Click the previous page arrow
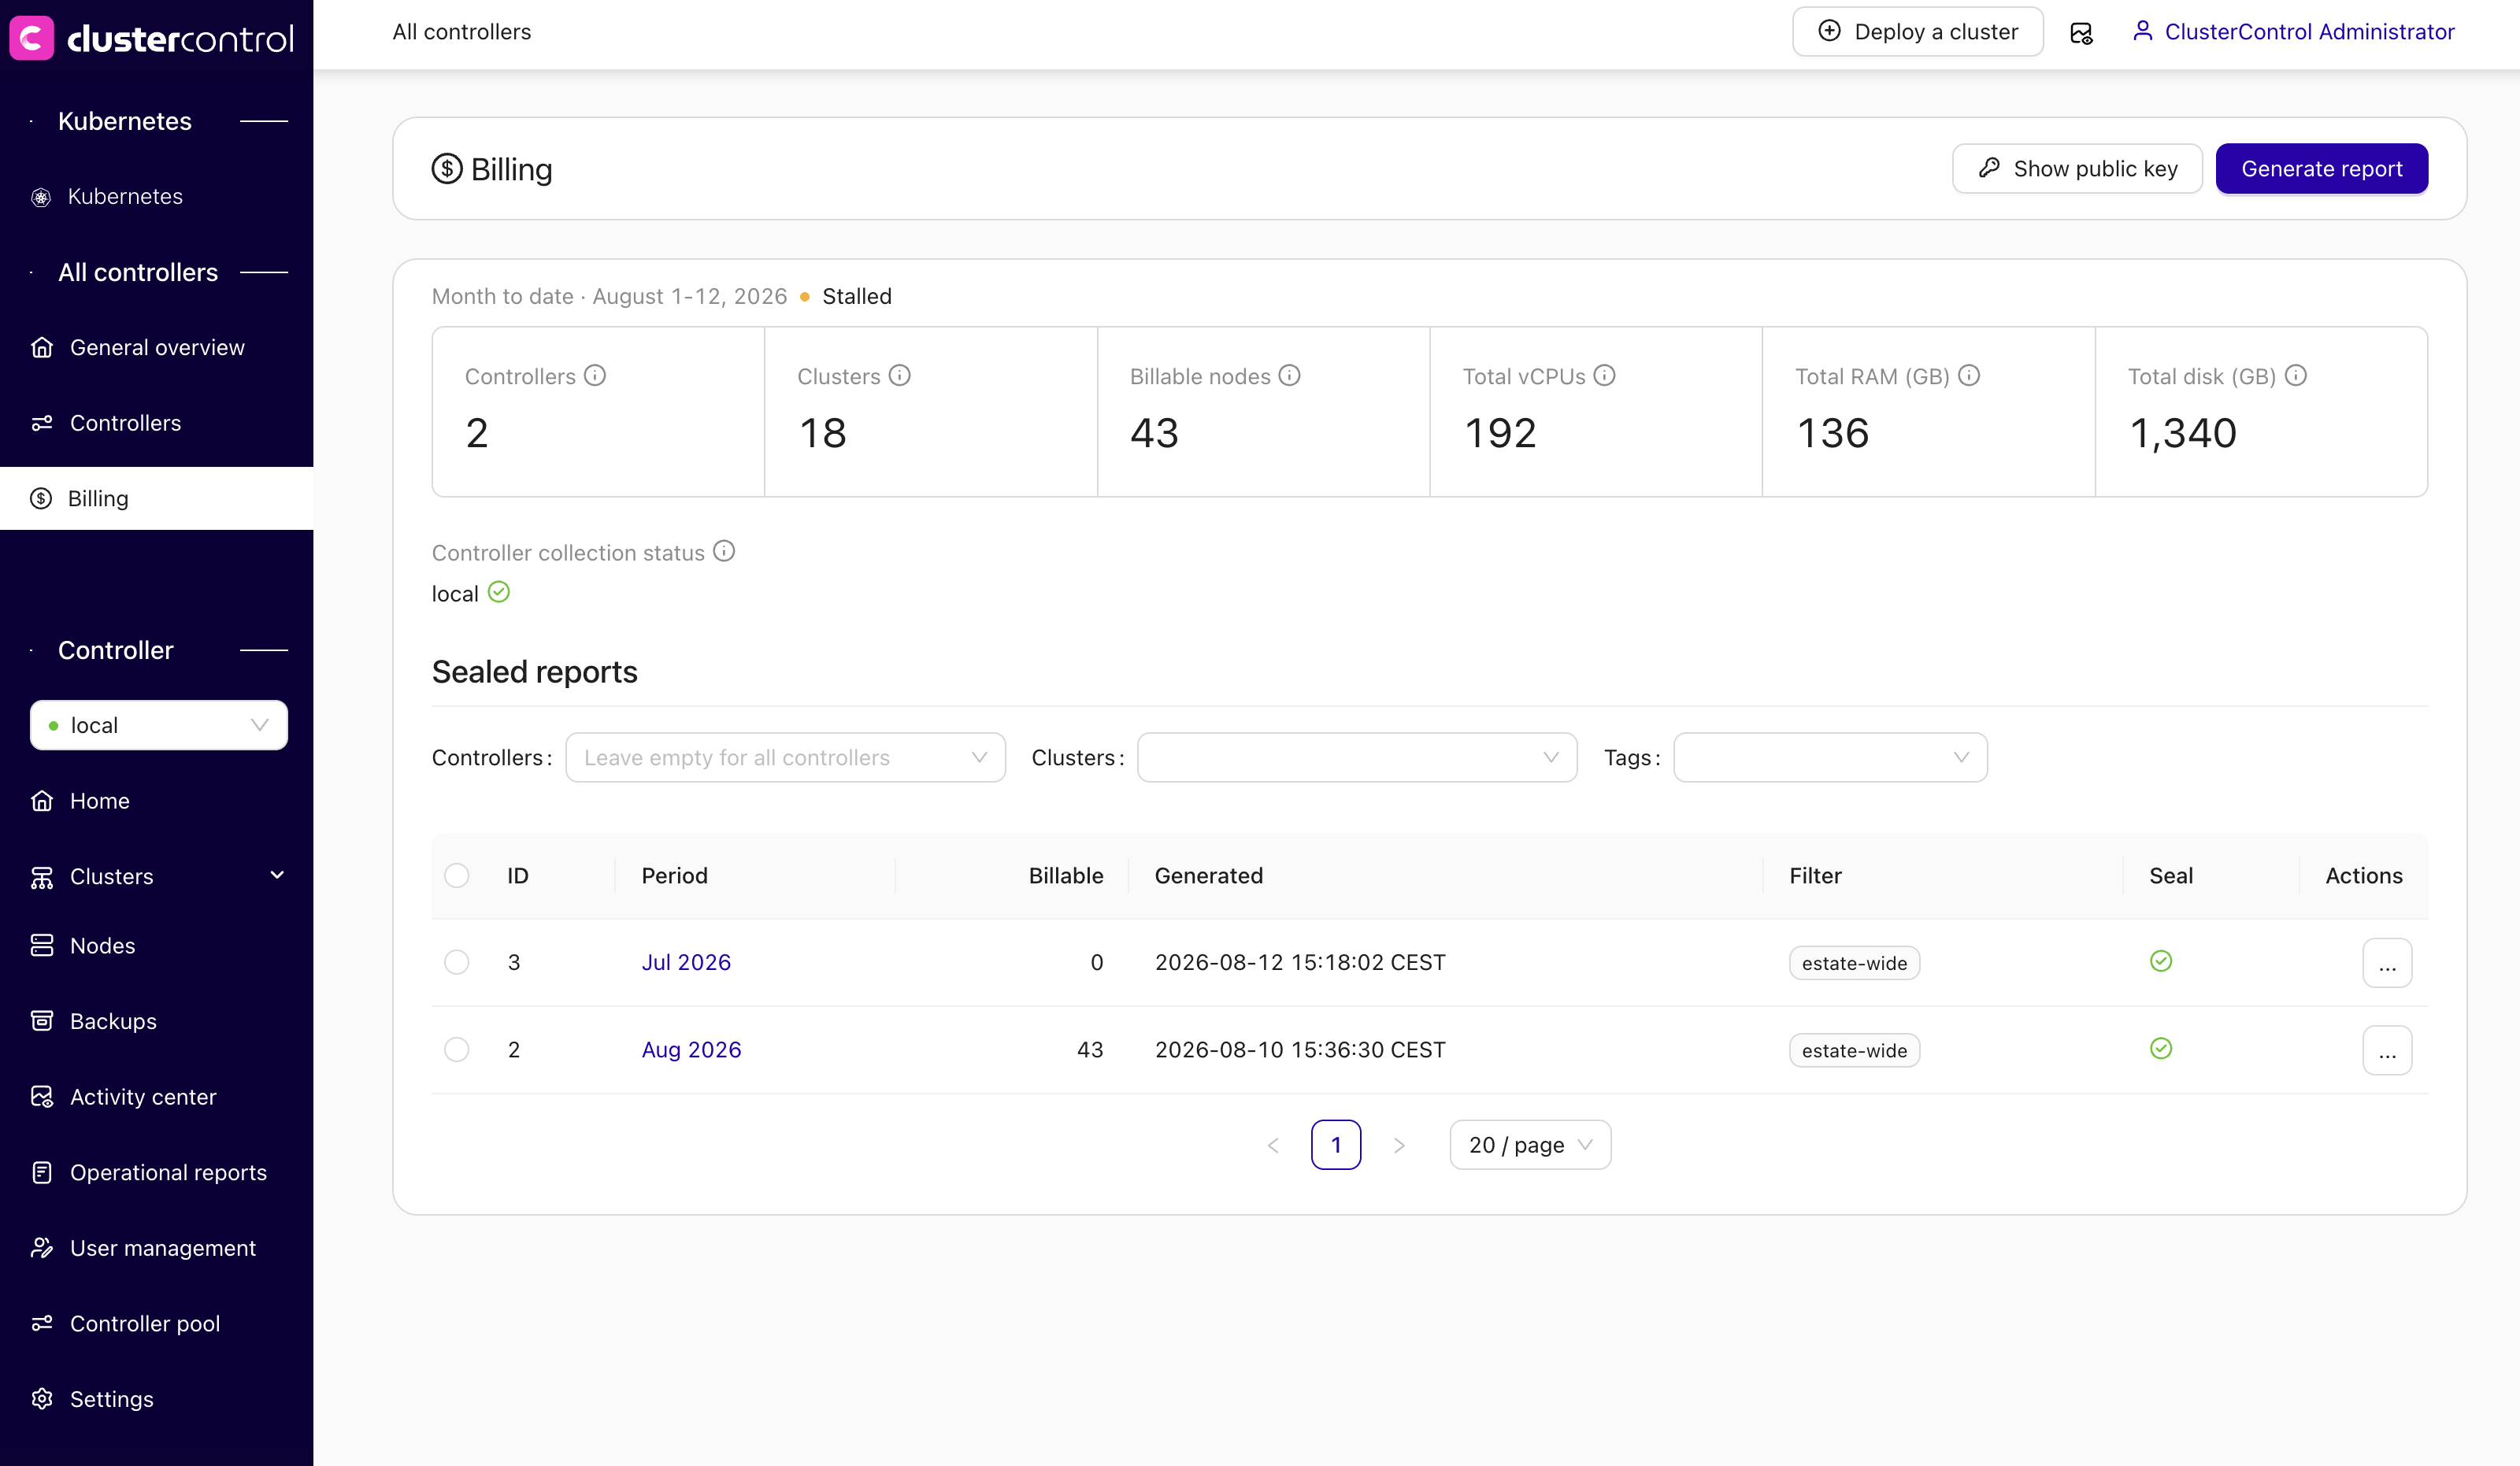This screenshot has width=2520, height=1466. click(1273, 1145)
